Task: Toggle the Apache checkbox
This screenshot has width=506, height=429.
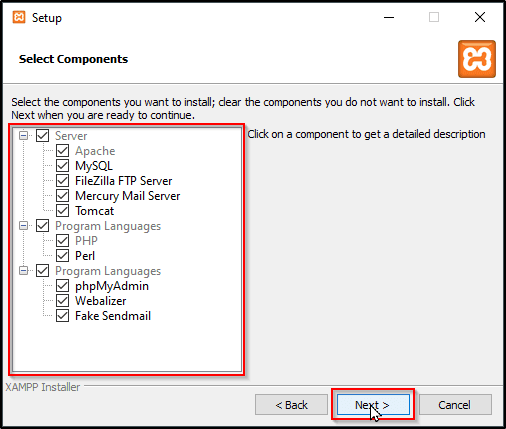Action: click(62, 151)
